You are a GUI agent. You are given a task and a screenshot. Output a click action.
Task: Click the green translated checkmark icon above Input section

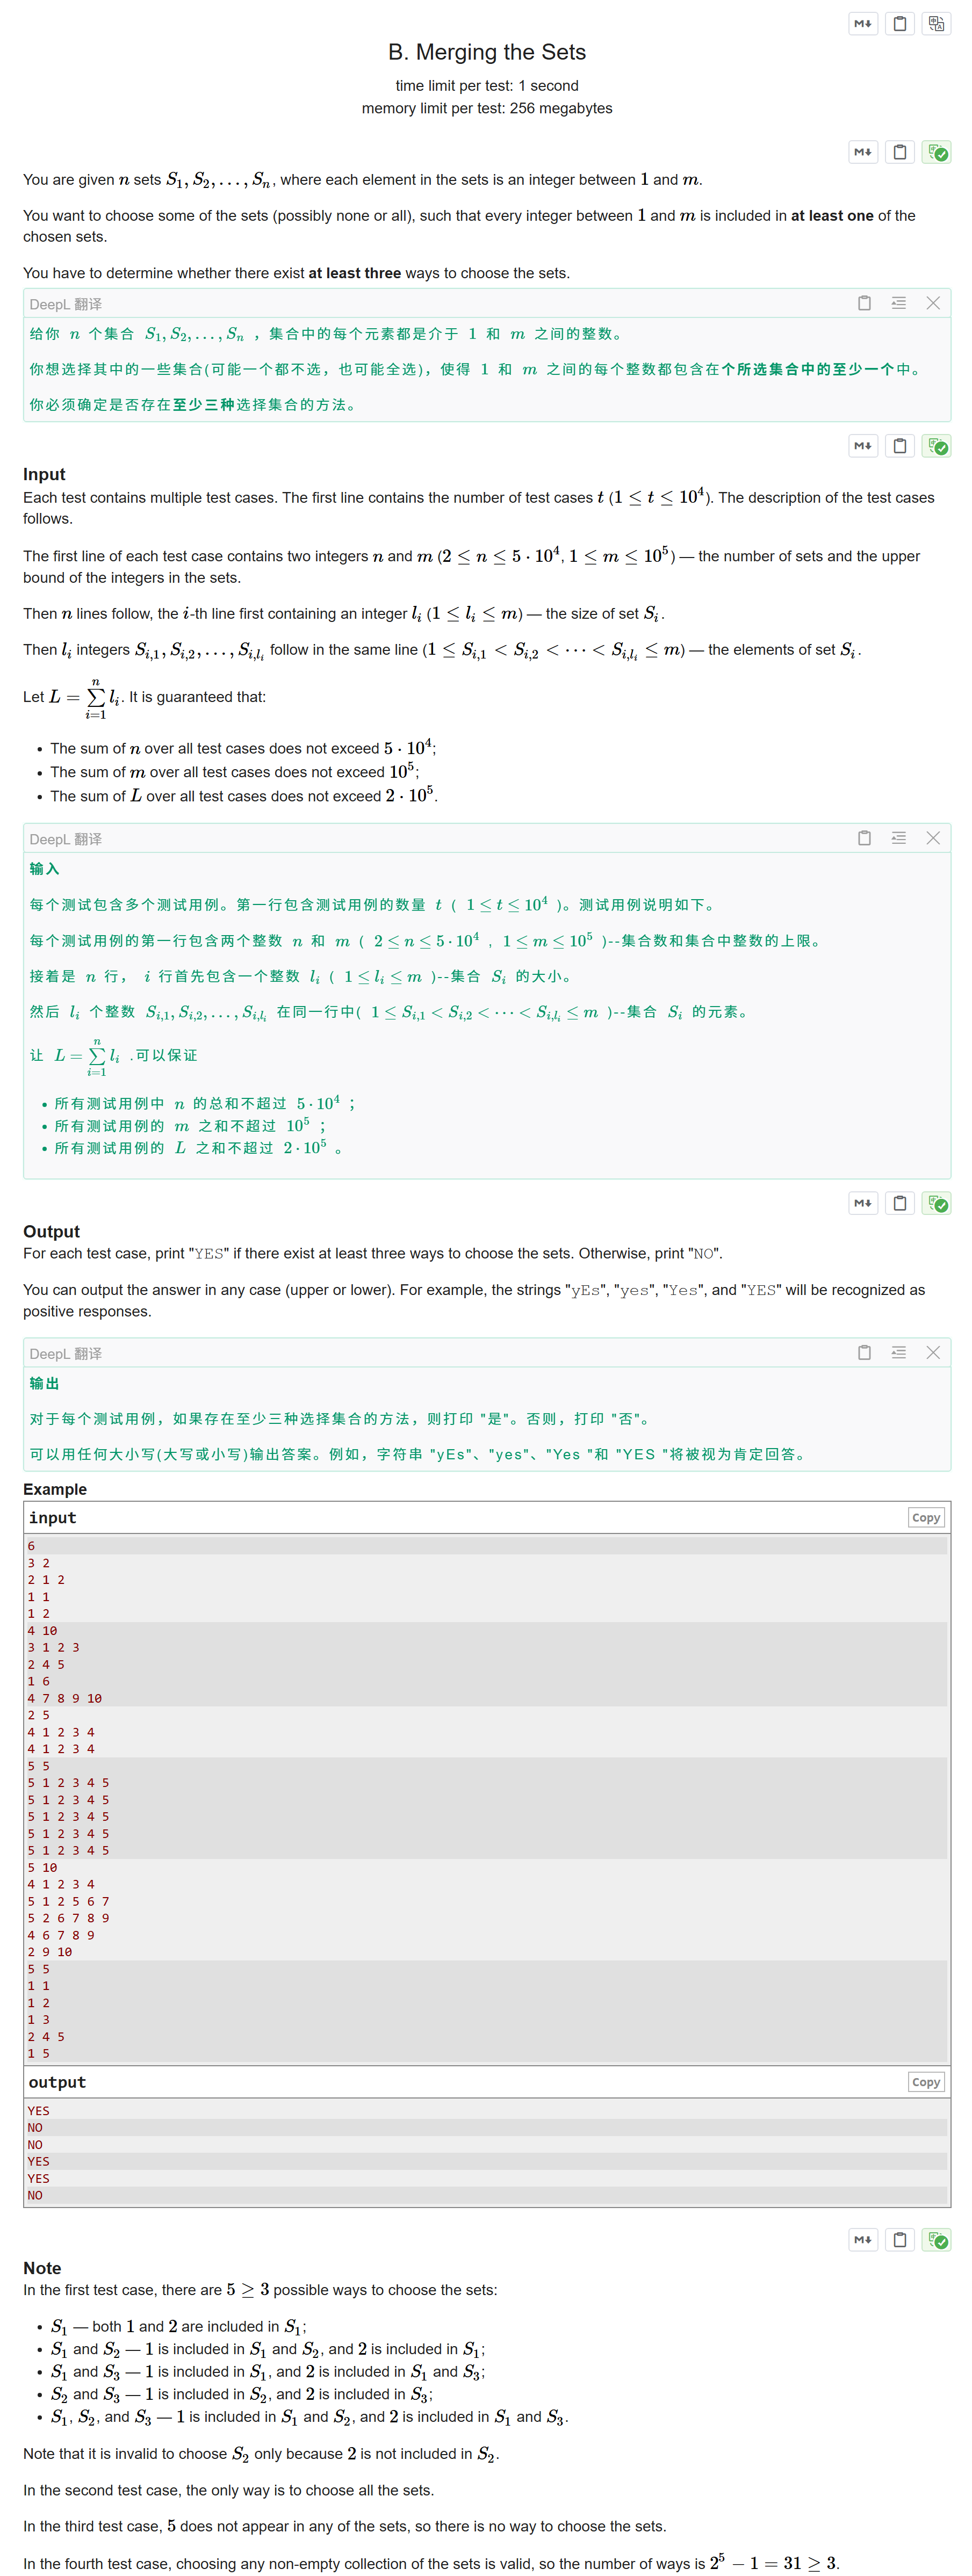[937, 445]
